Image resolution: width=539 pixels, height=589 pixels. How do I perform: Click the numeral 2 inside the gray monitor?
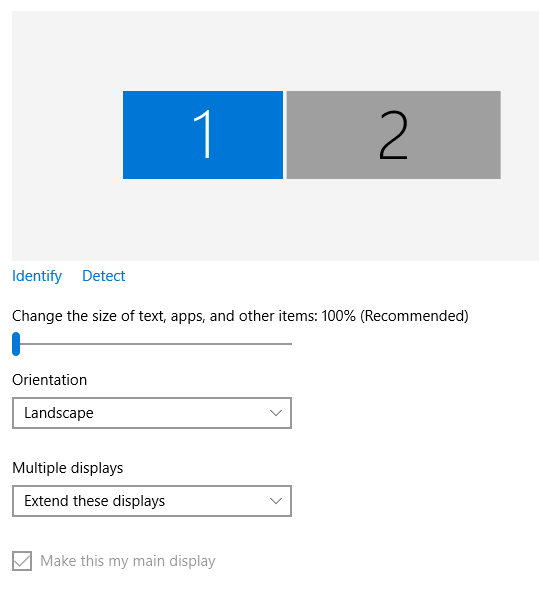(393, 135)
